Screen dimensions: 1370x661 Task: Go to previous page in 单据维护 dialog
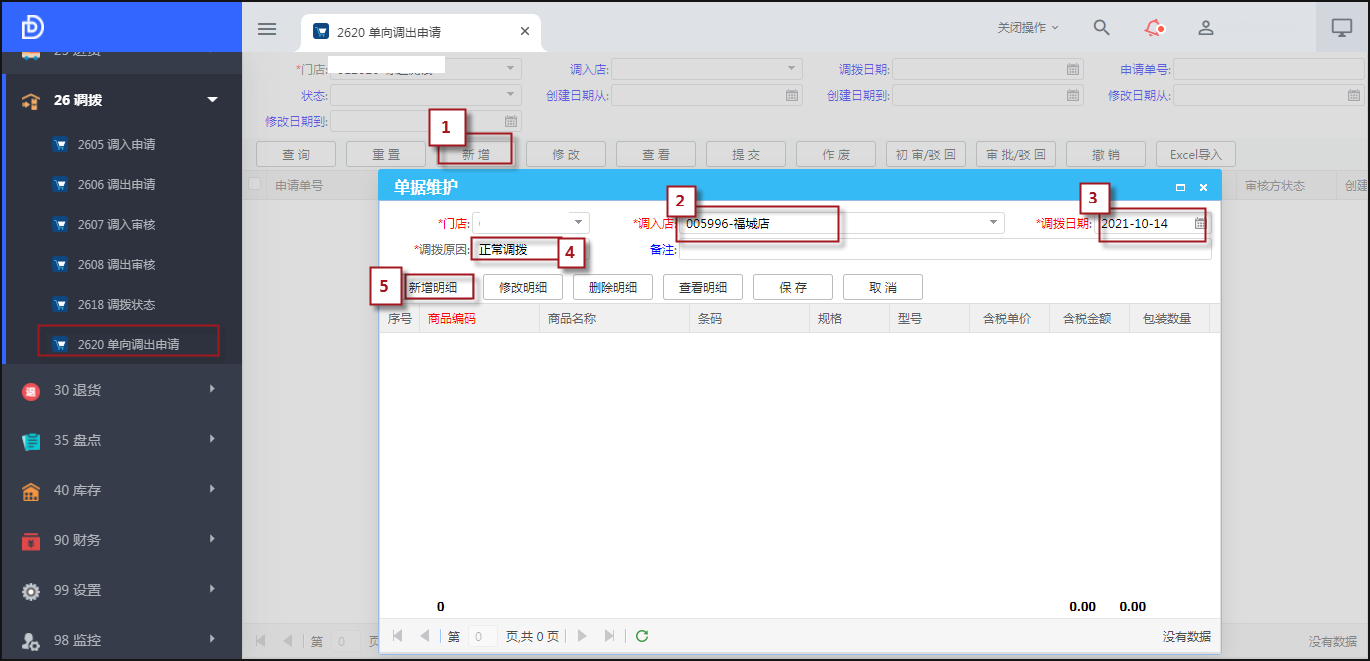click(424, 636)
